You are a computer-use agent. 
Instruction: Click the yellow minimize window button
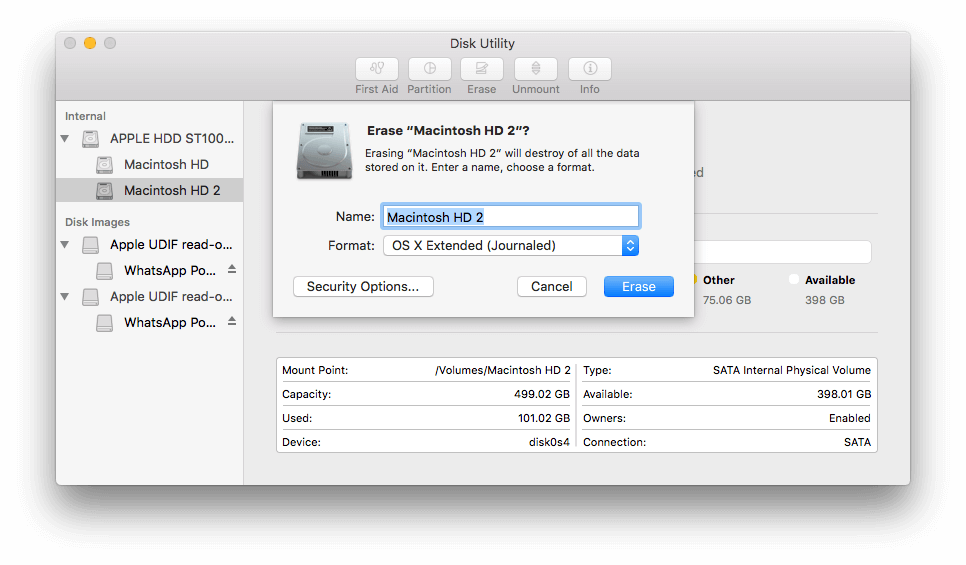(x=90, y=43)
